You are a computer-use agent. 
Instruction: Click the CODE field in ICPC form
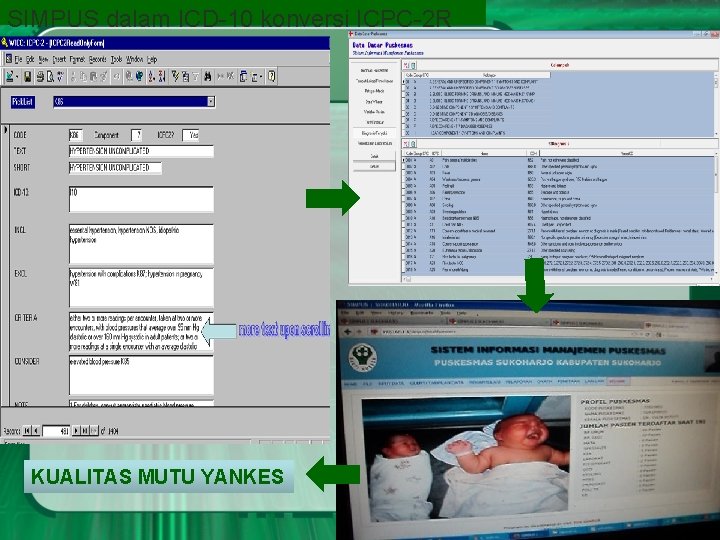(x=76, y=135)
